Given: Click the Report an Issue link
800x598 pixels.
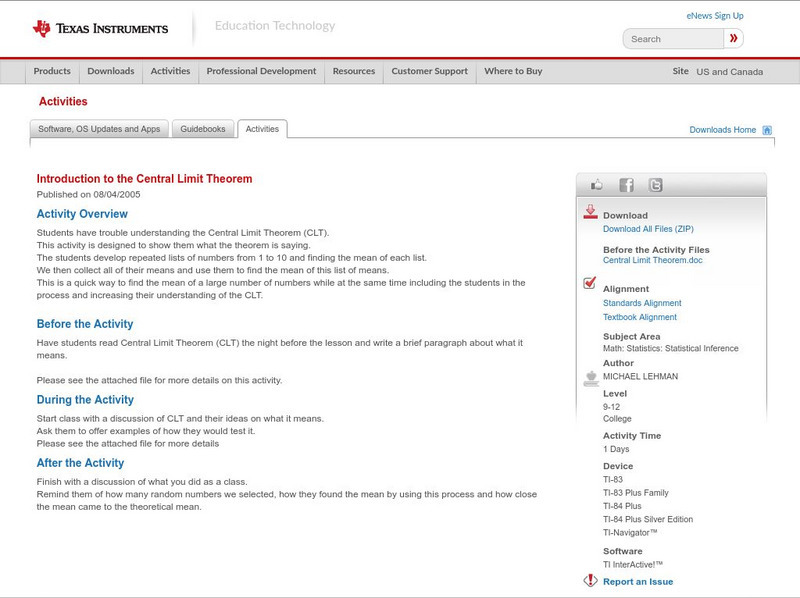Looking at the screenshot, I should pos(638,582).
